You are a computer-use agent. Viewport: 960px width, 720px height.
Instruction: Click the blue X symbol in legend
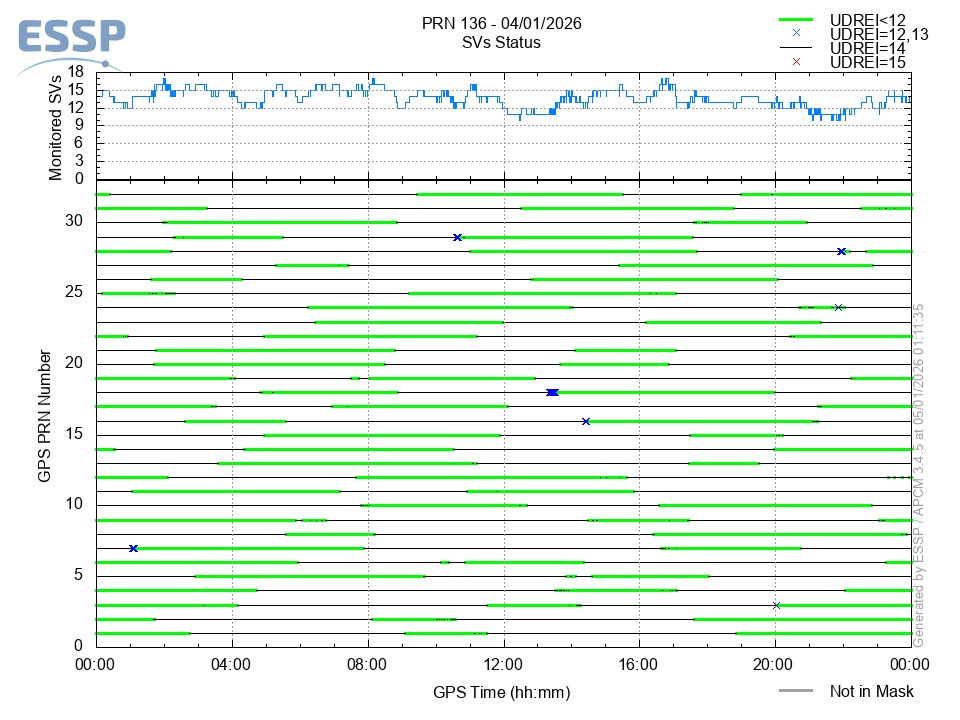[797, 33]
